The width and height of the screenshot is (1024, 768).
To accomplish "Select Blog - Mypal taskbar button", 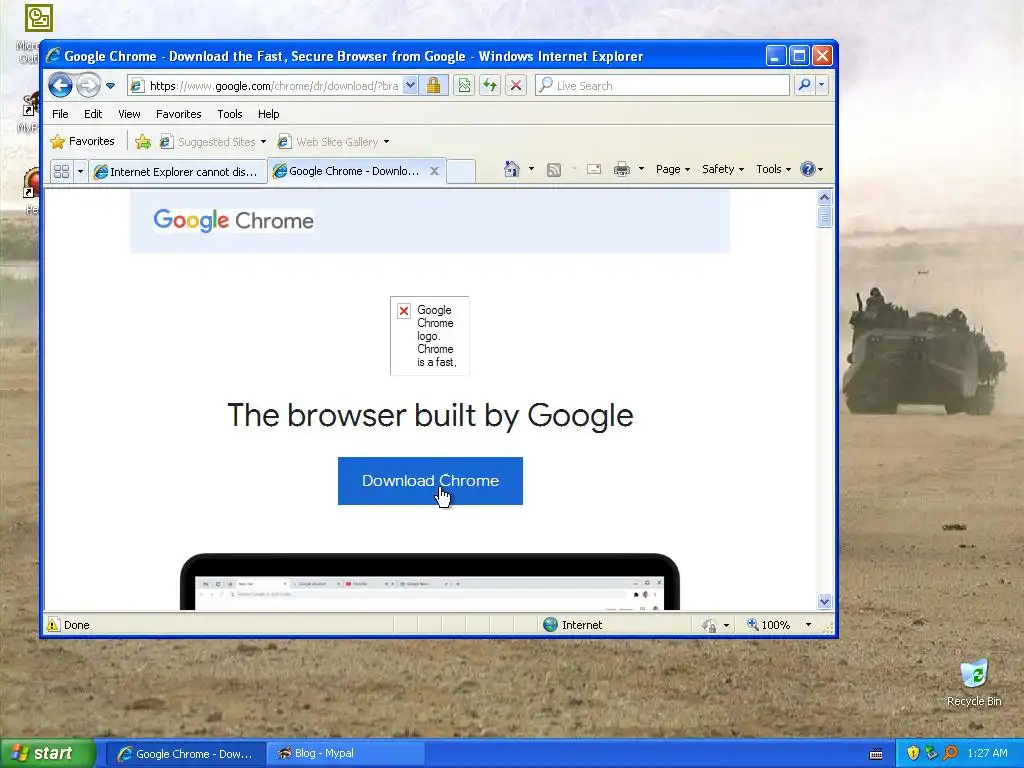I will 346,754.
